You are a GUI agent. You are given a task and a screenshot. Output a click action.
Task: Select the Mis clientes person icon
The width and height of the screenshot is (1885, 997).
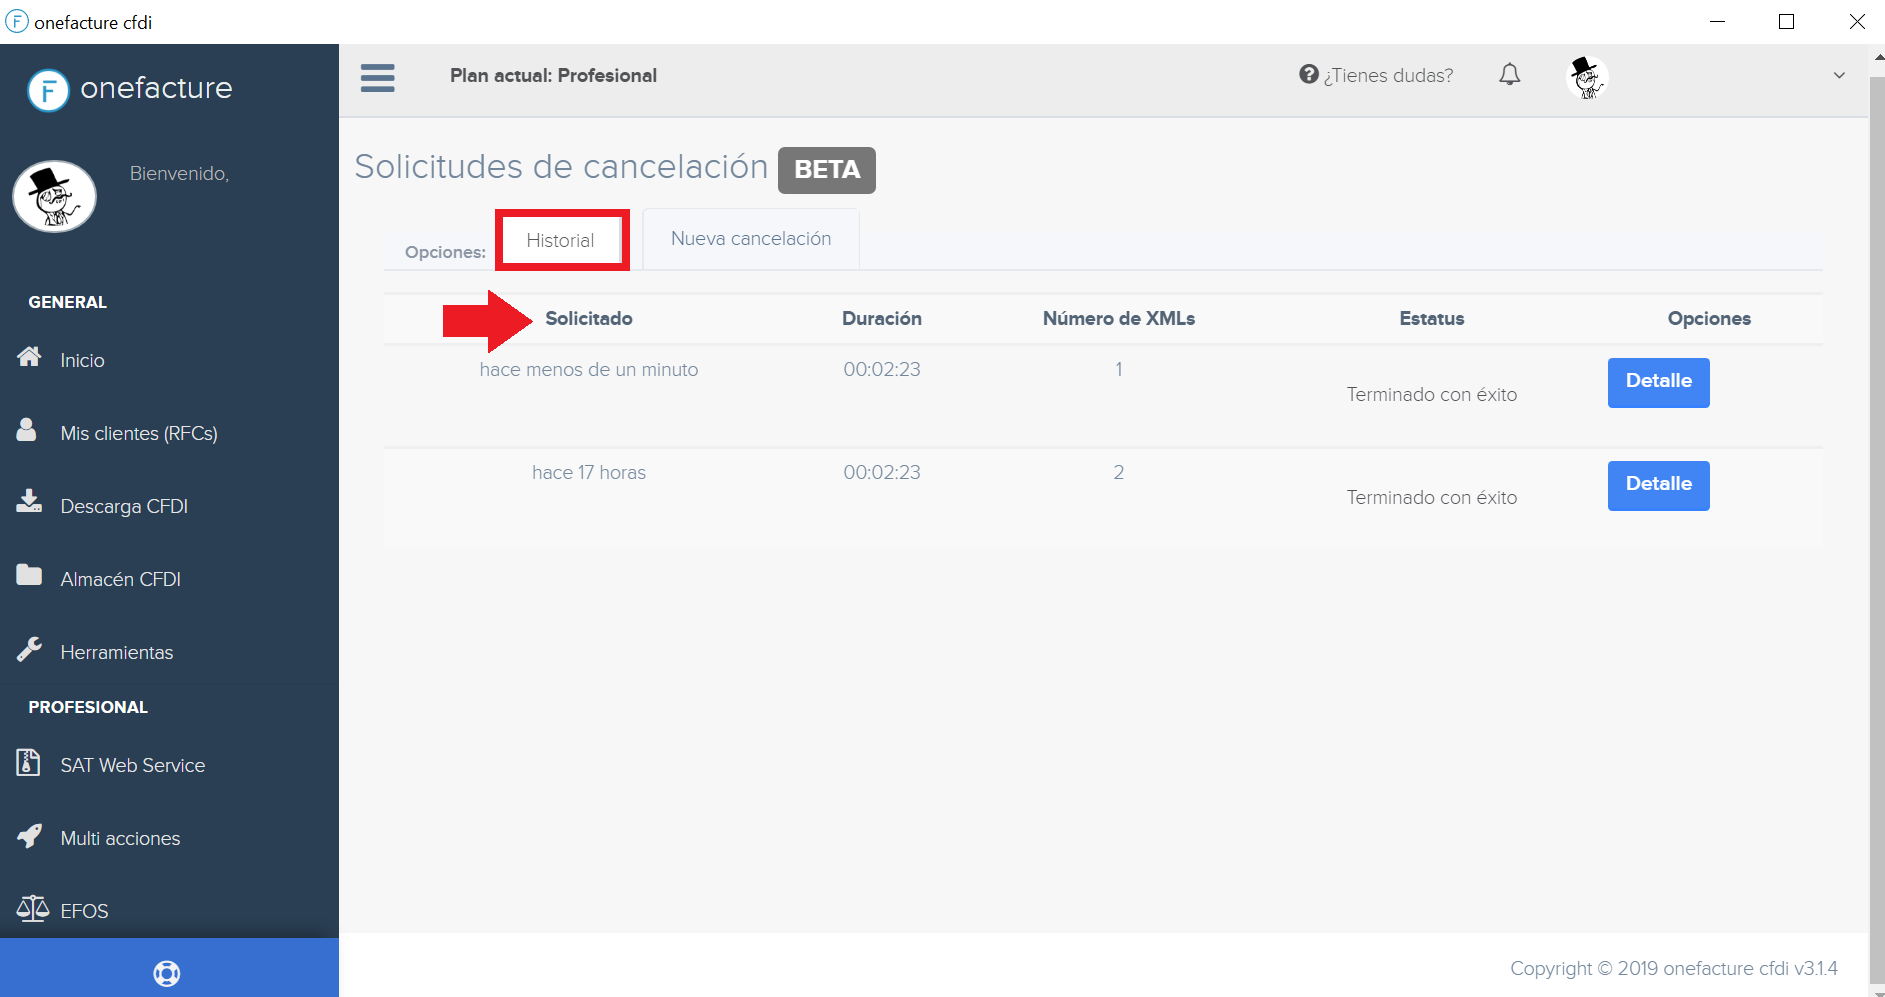pos(27,430)
